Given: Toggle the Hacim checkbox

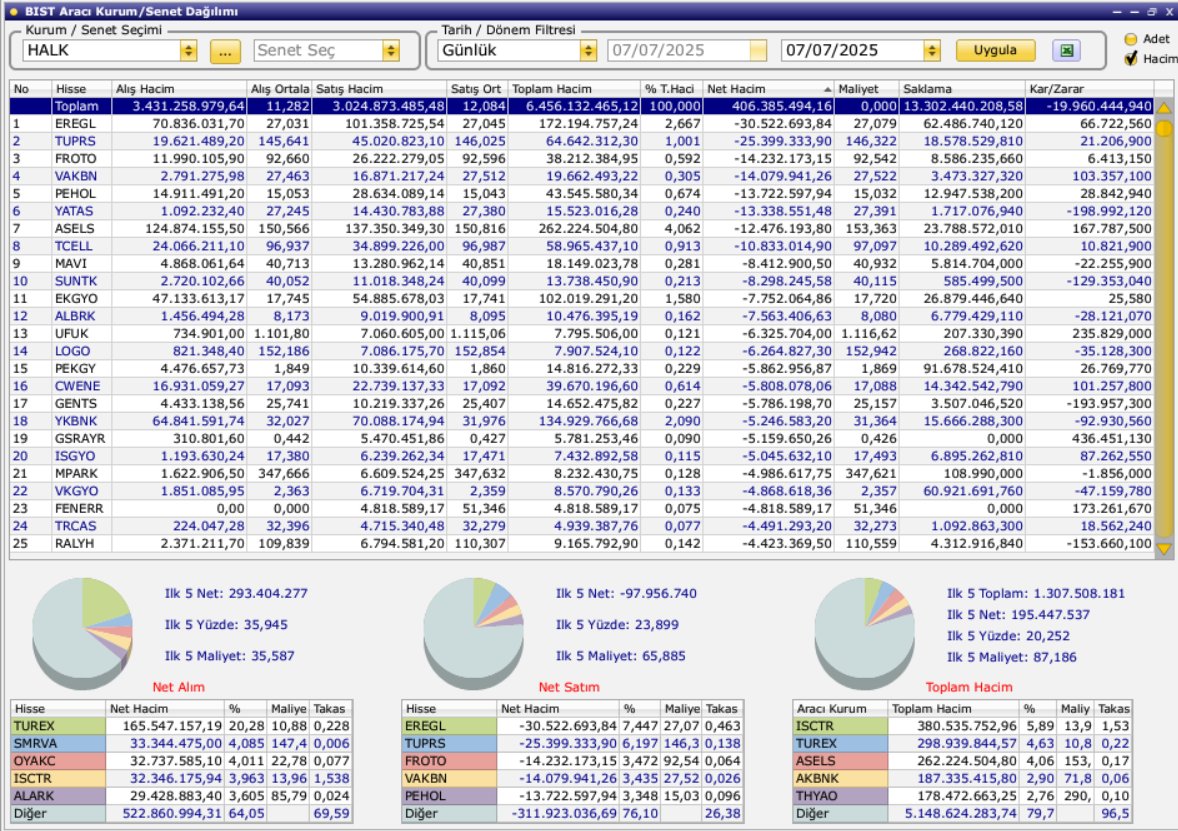Looking at the screenshot, I should click(x=1131, y=58).
